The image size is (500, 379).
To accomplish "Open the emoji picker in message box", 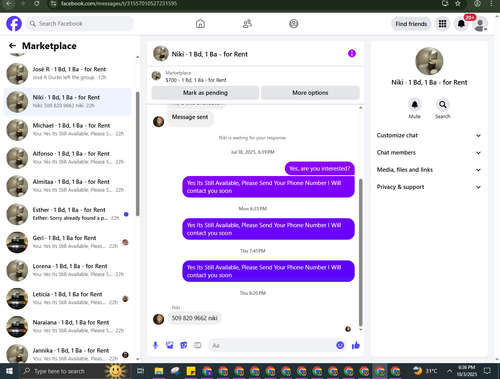I will [340, 345].
